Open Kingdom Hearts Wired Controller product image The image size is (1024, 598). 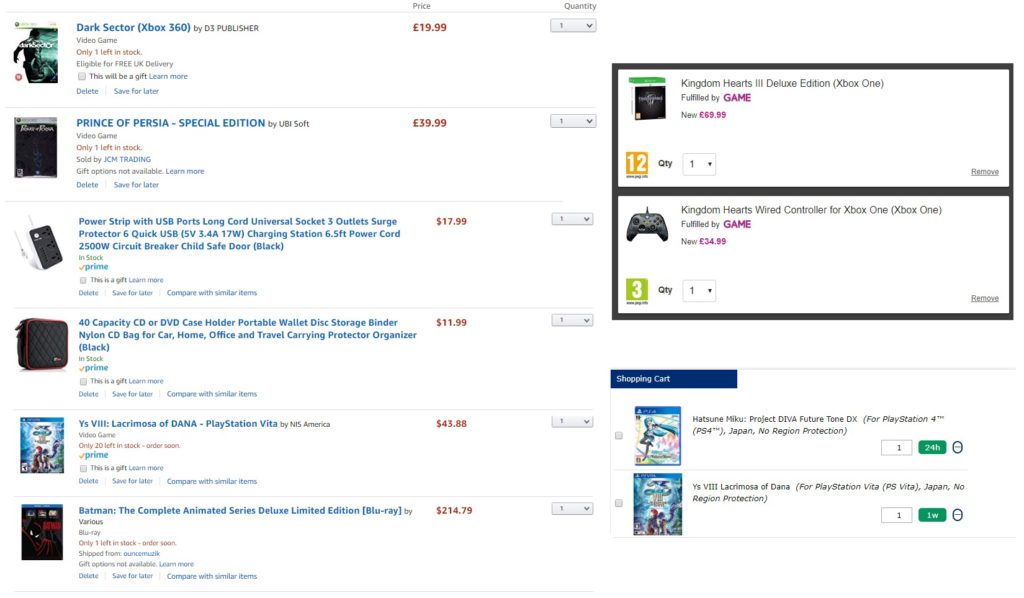click(647, 225)
